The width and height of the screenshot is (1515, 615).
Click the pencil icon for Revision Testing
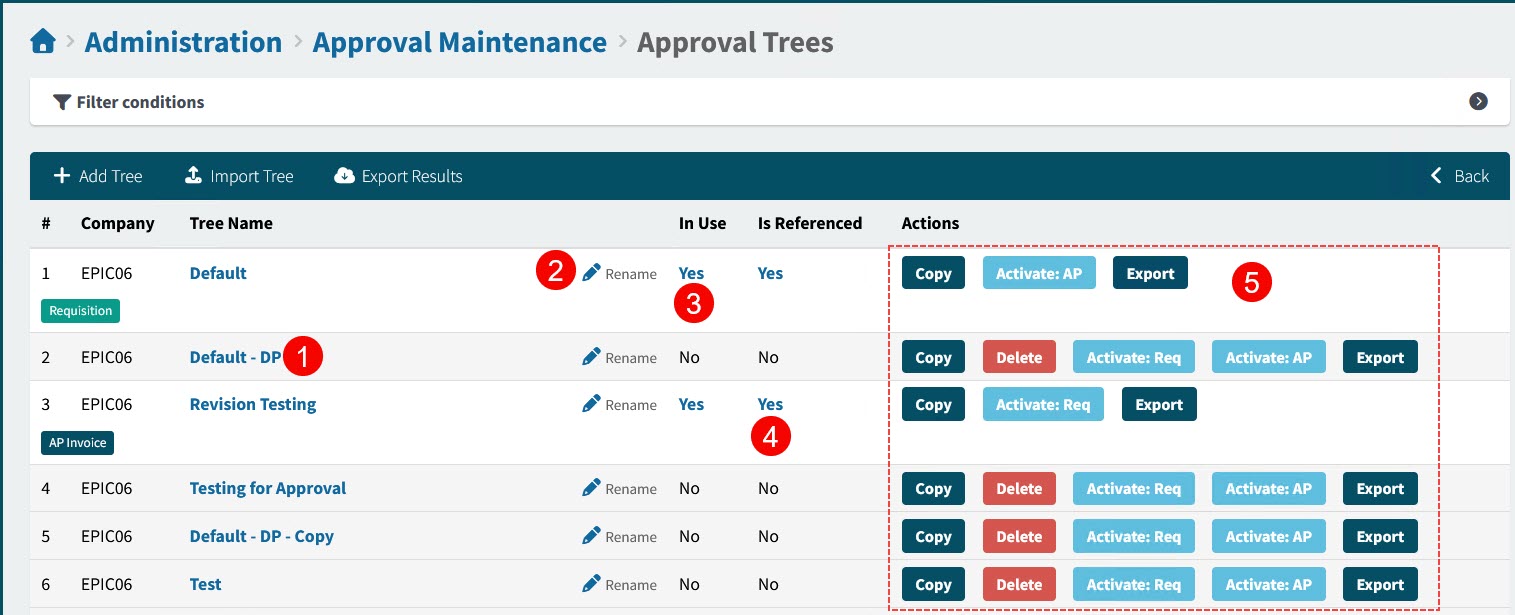pos(591,403)
